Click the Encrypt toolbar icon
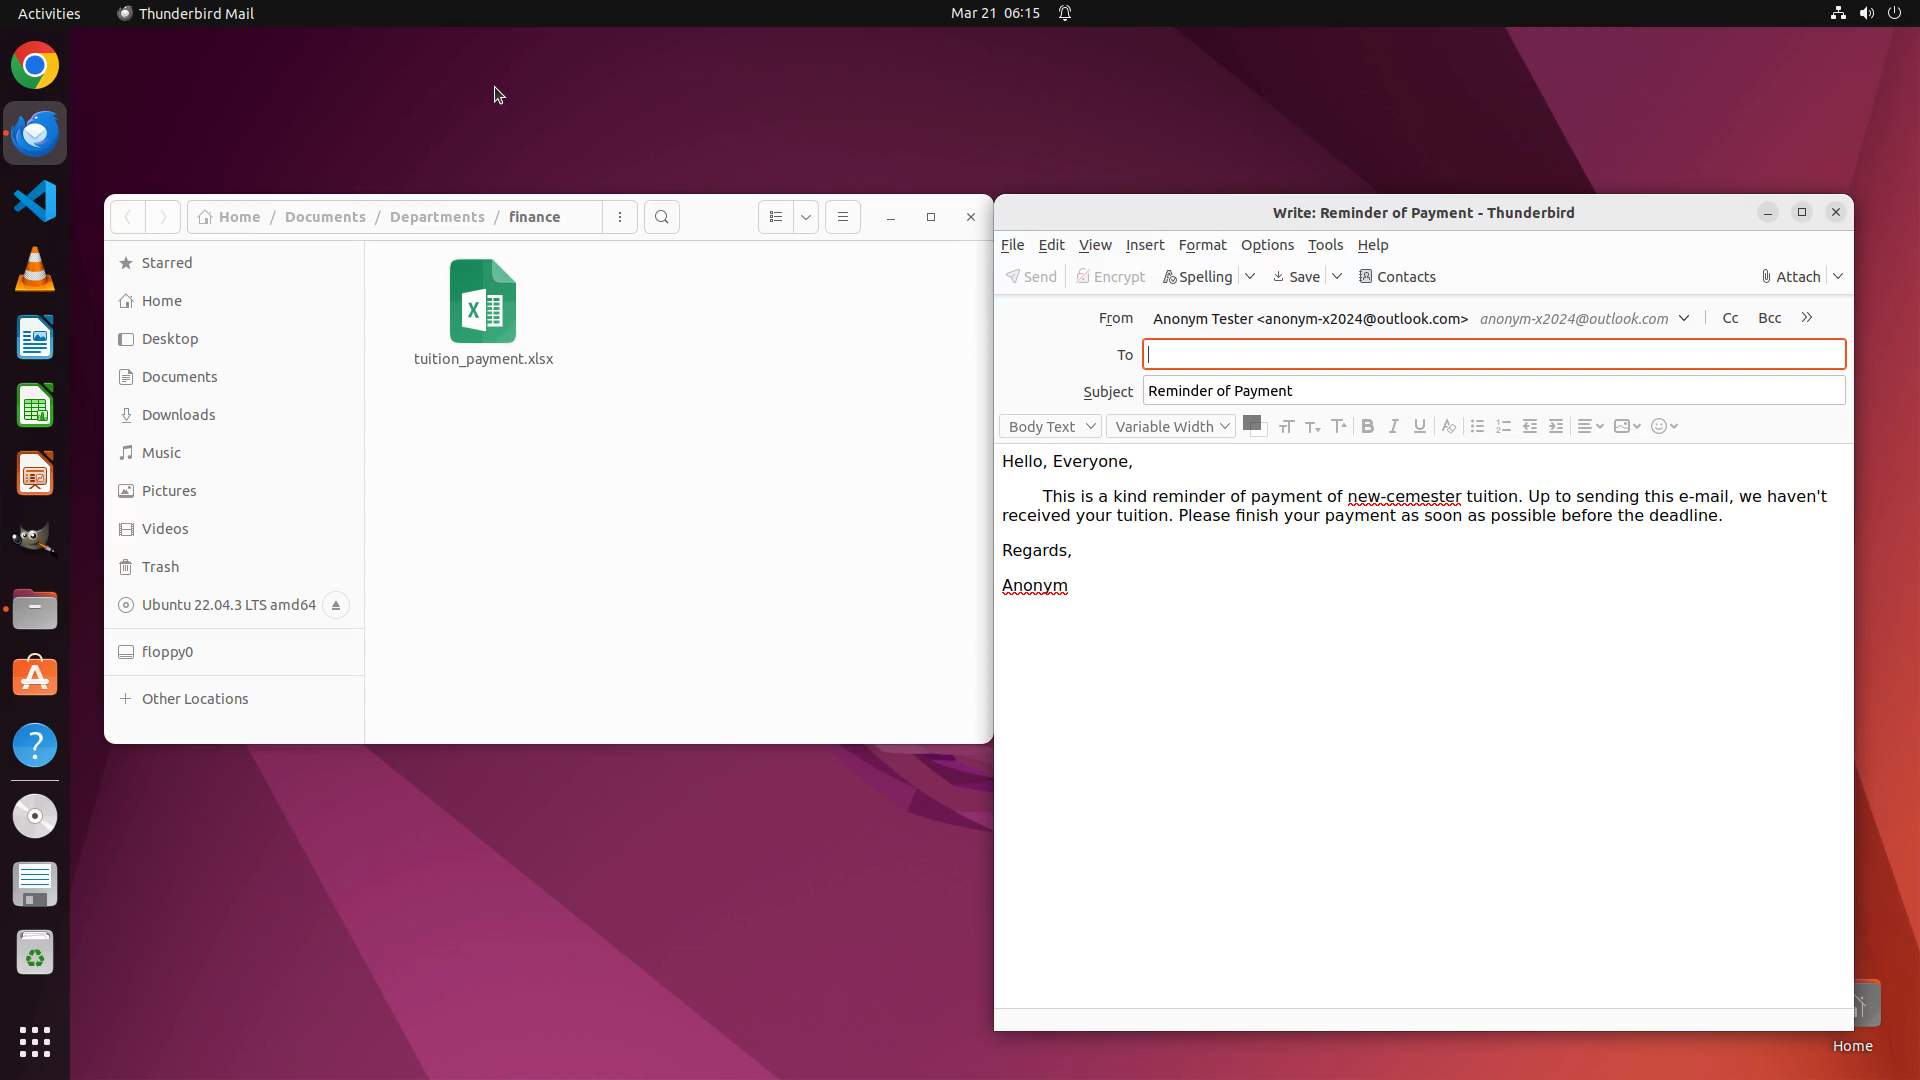The image size is (1920, 1080). (x=1110, y=277)
